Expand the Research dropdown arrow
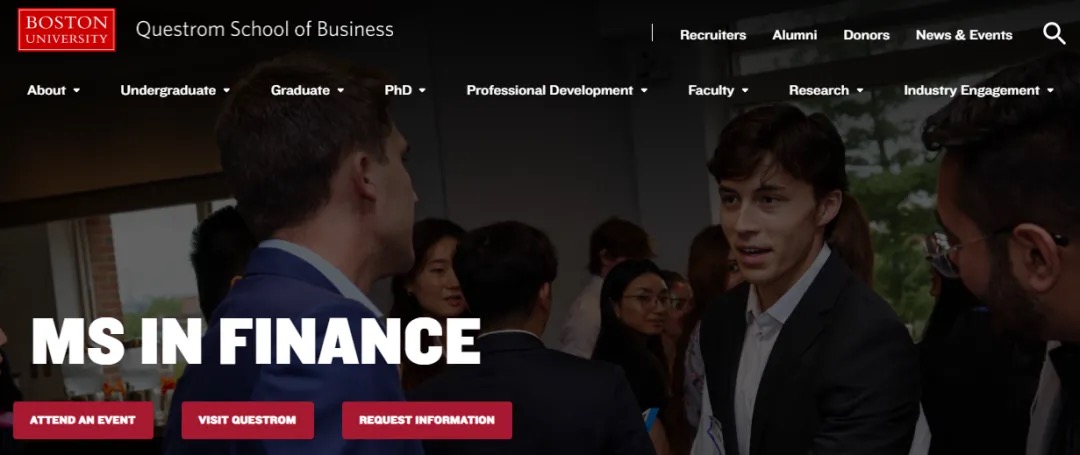 point(860,90)
